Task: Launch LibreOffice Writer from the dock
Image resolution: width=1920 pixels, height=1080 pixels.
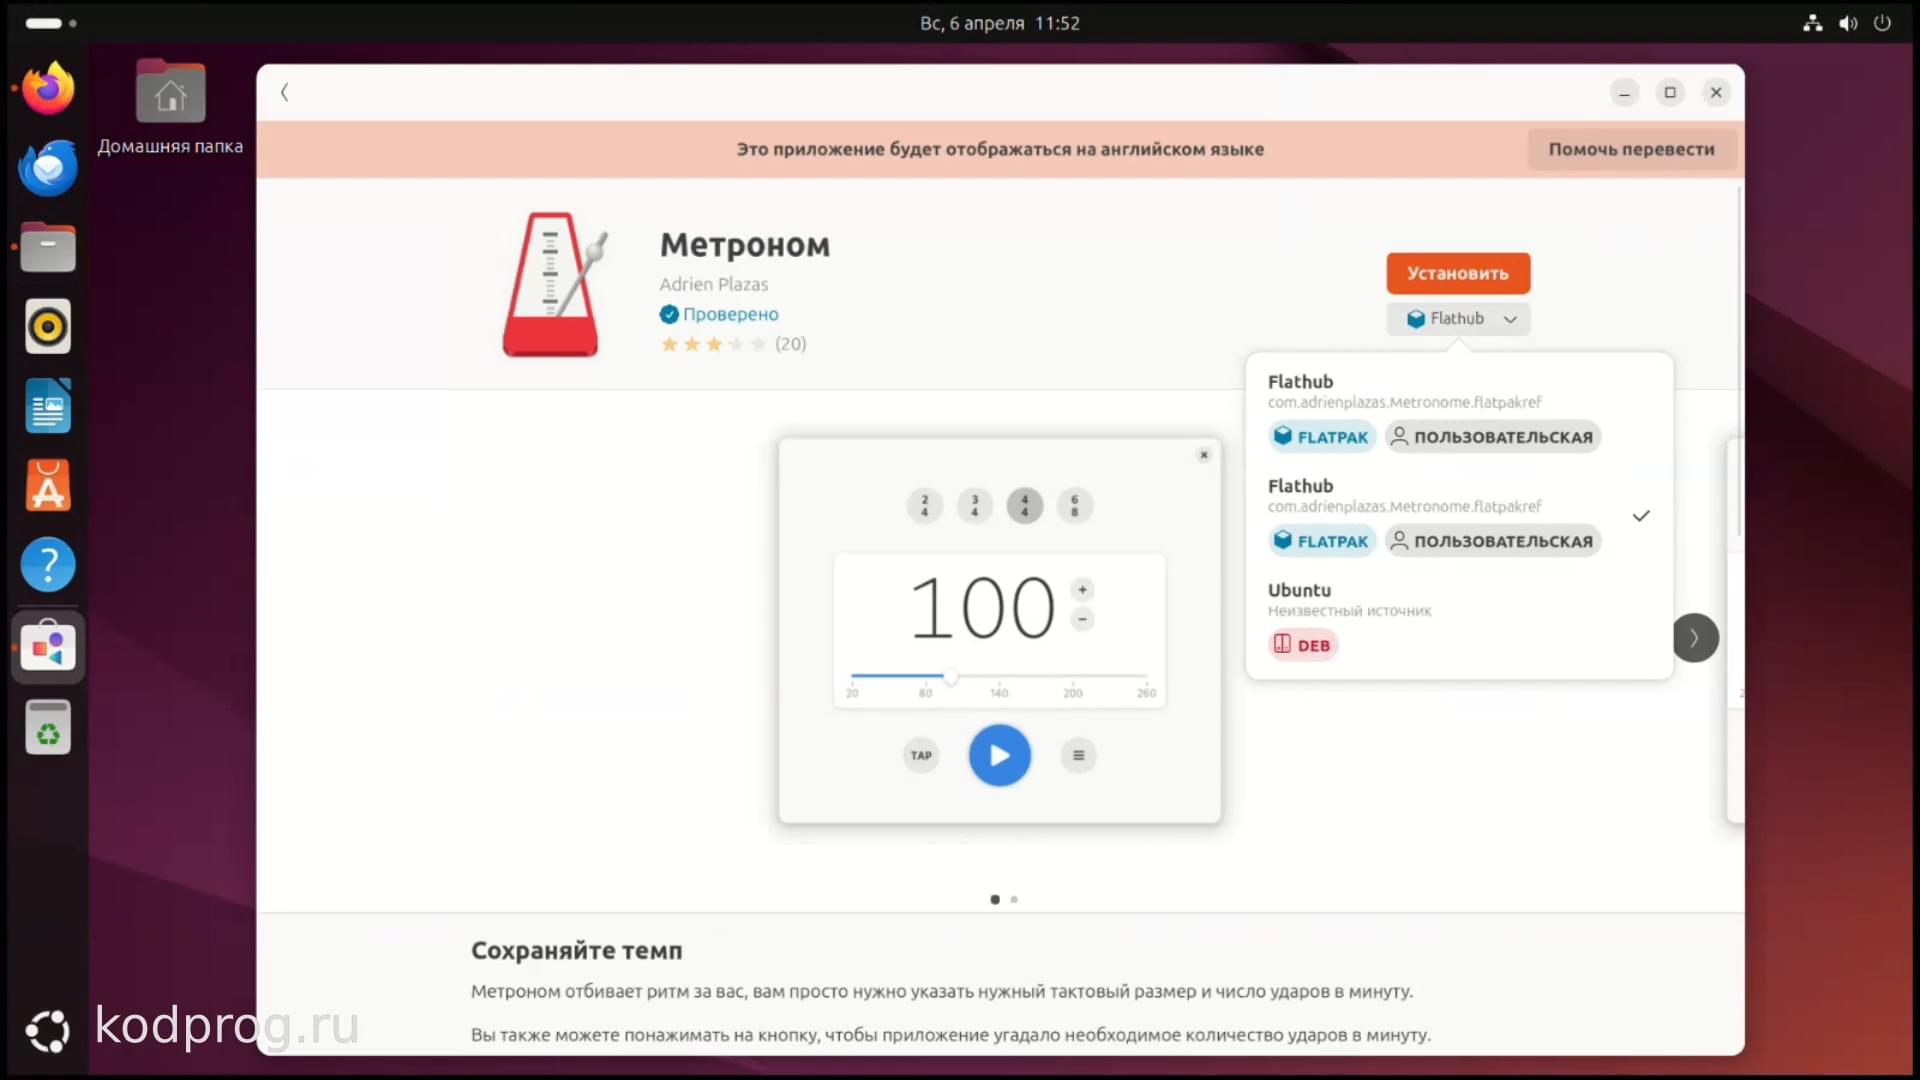Action: pos(47,406)
